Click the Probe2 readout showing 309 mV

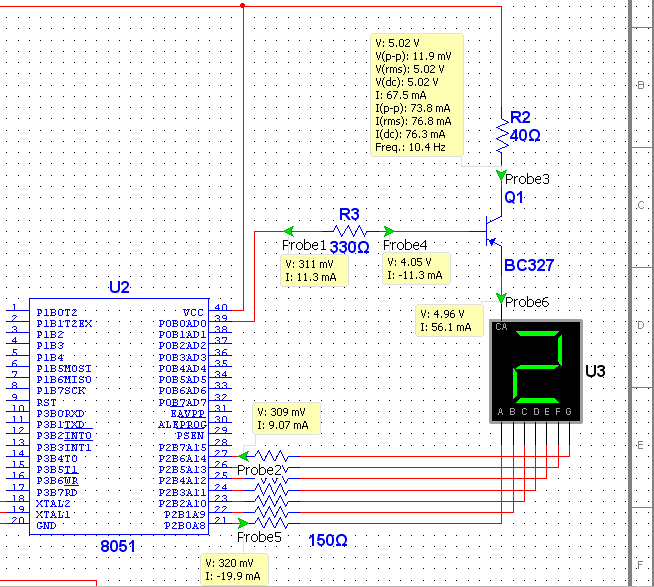tap(286, 418)
